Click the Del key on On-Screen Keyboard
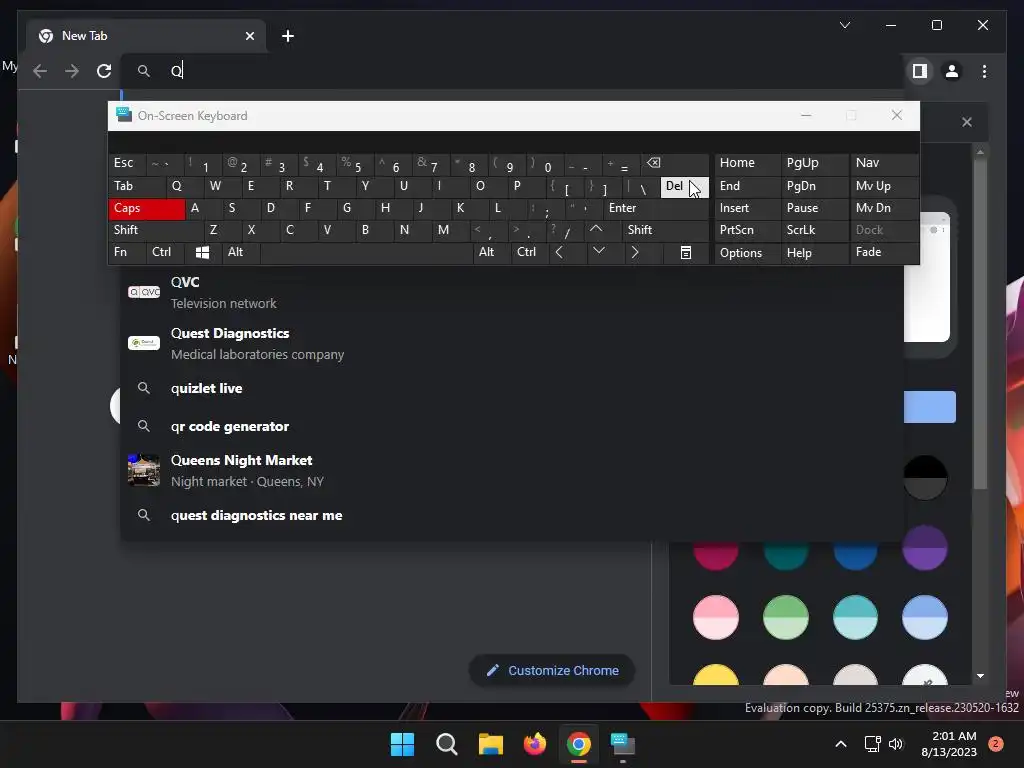Screen dimensions: 1024x768 684,187
